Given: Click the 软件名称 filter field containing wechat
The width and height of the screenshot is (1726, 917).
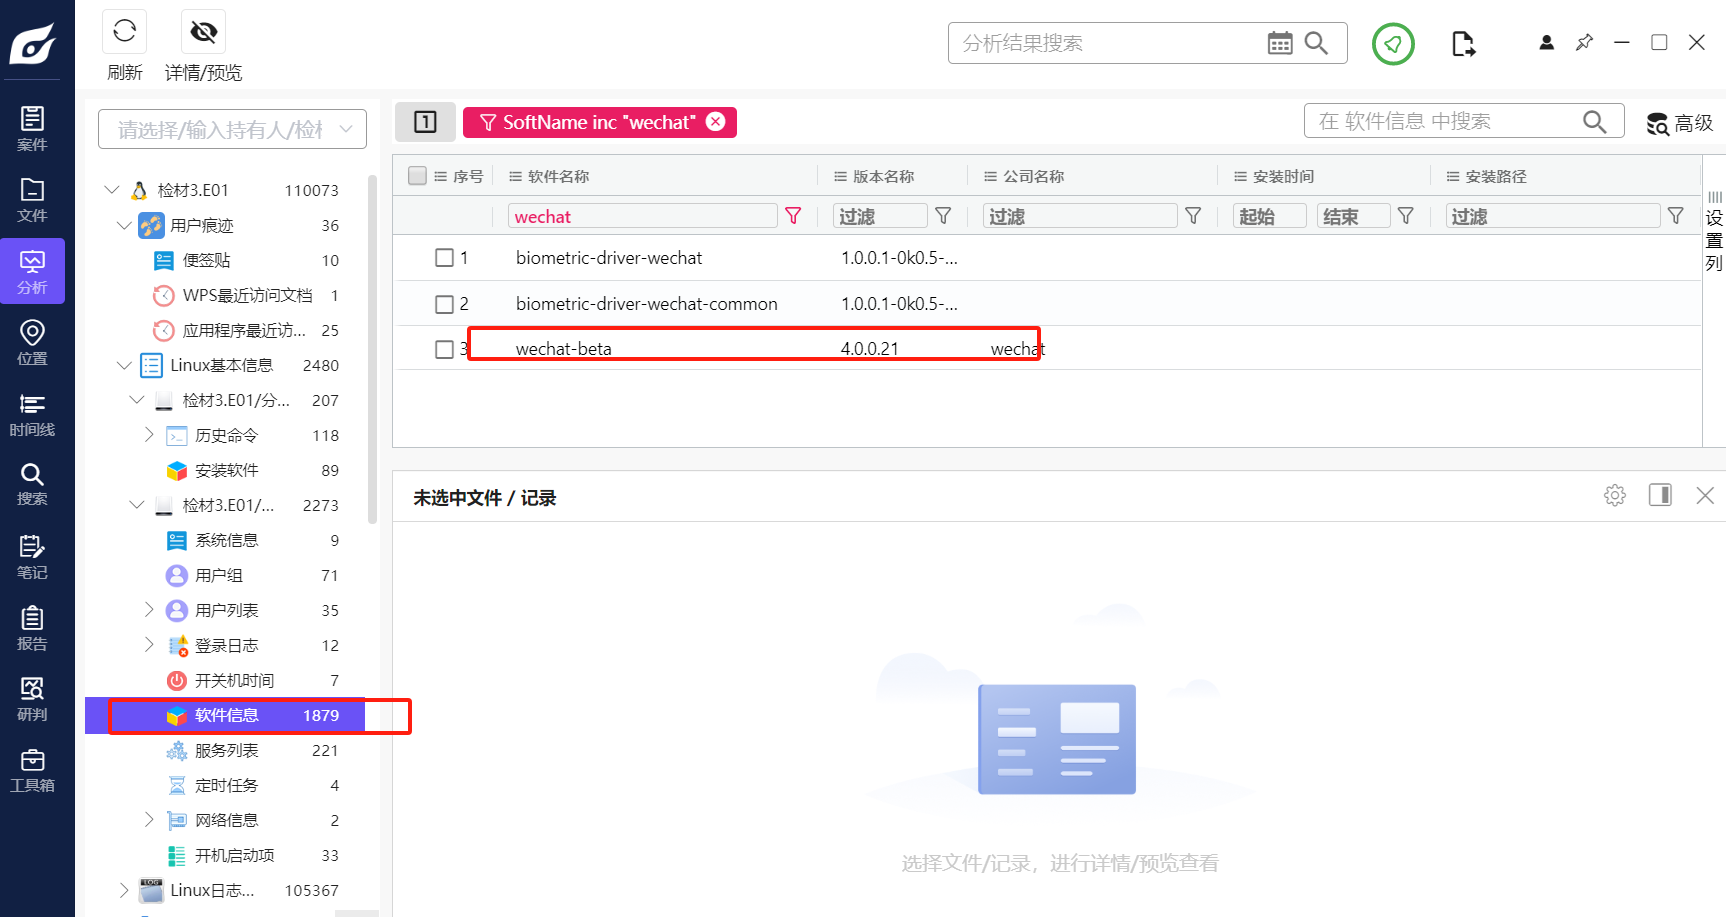Looking at the screenshot, I should [643, 216].
